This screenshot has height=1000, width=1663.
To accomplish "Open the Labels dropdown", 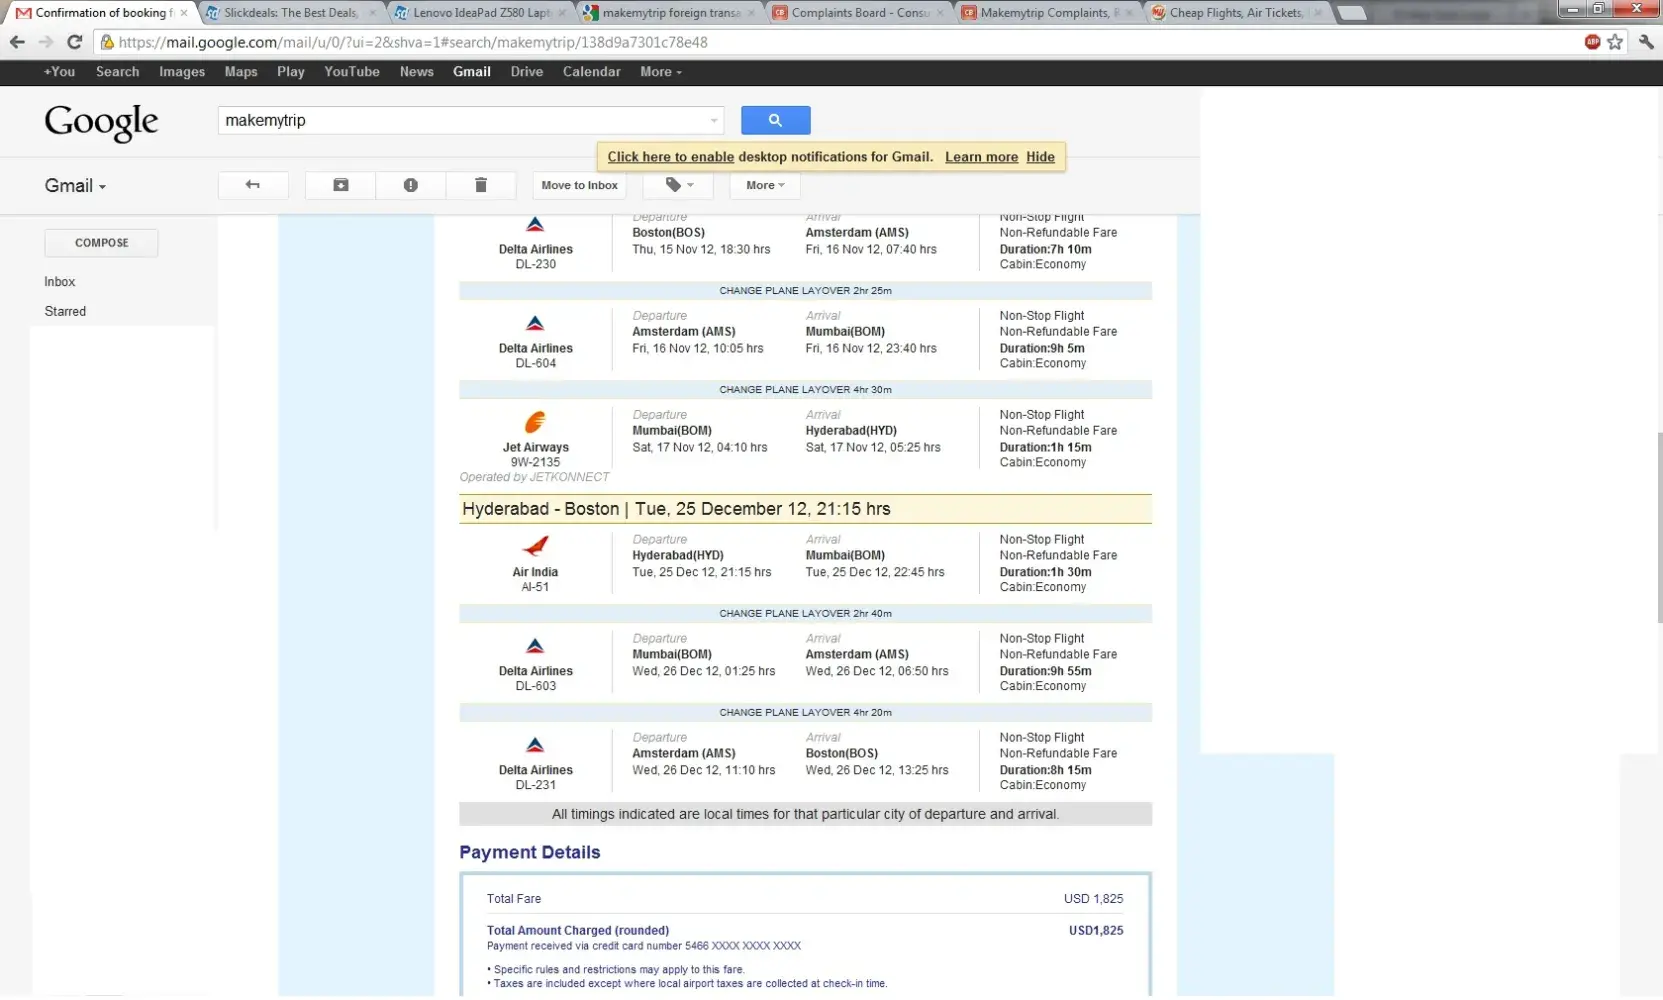I will click(x=678, y=185).
